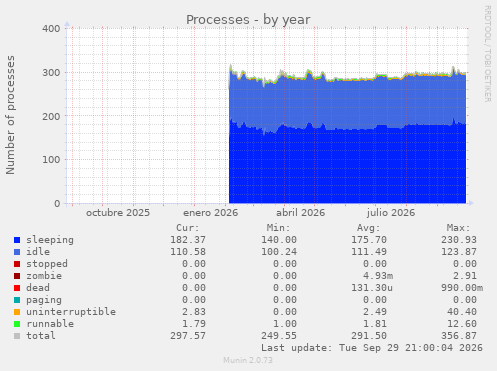Click the uninterruptible average value 2.49
This screenshot has height=371, width=497.
click(x=375, y=312)
